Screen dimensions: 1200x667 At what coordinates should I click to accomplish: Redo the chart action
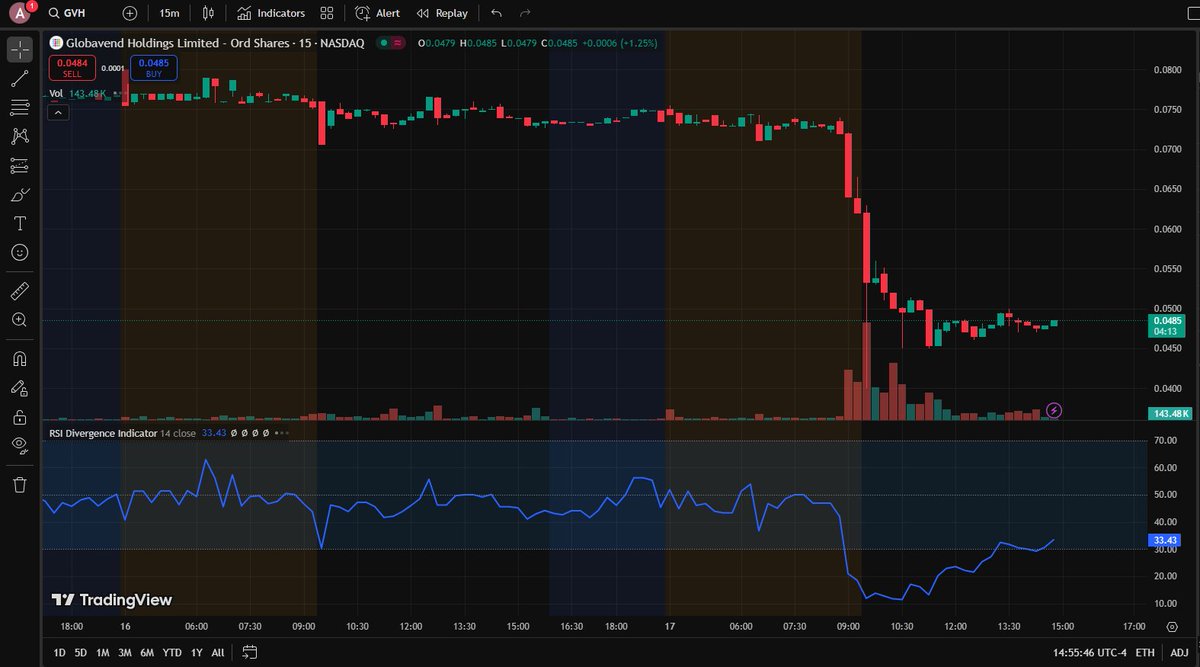point(525,14)
